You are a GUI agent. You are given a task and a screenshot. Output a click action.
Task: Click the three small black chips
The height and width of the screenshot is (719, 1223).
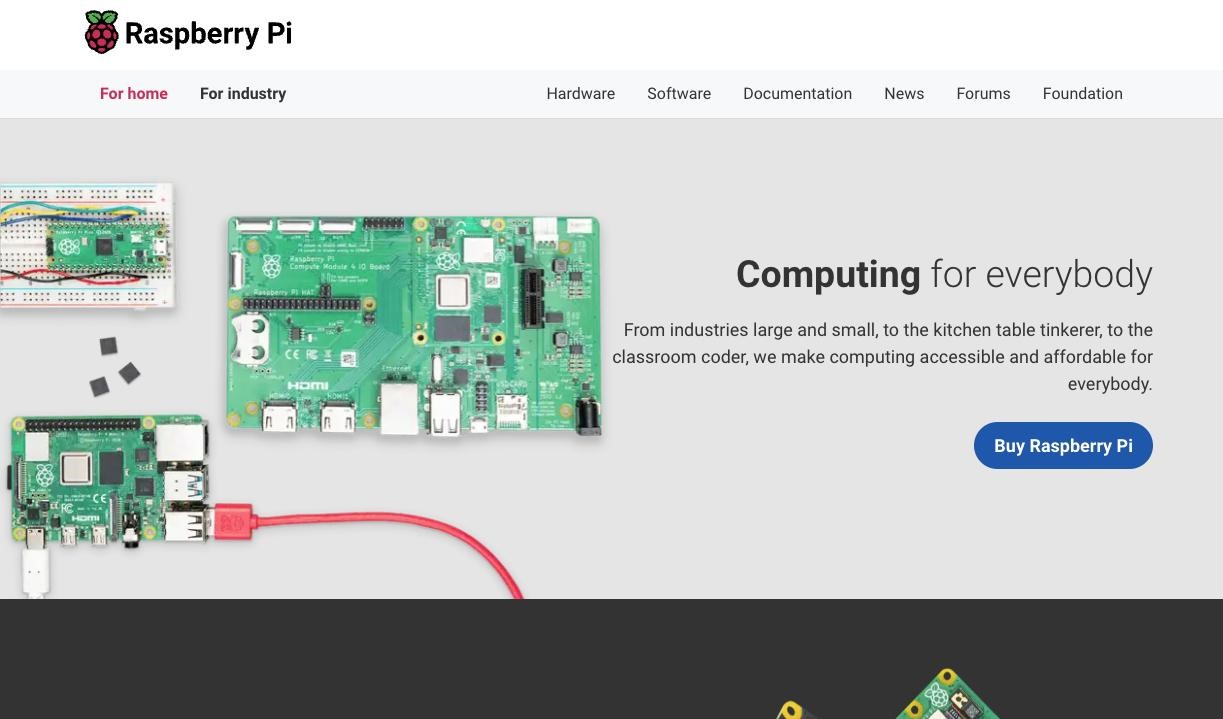114,367
